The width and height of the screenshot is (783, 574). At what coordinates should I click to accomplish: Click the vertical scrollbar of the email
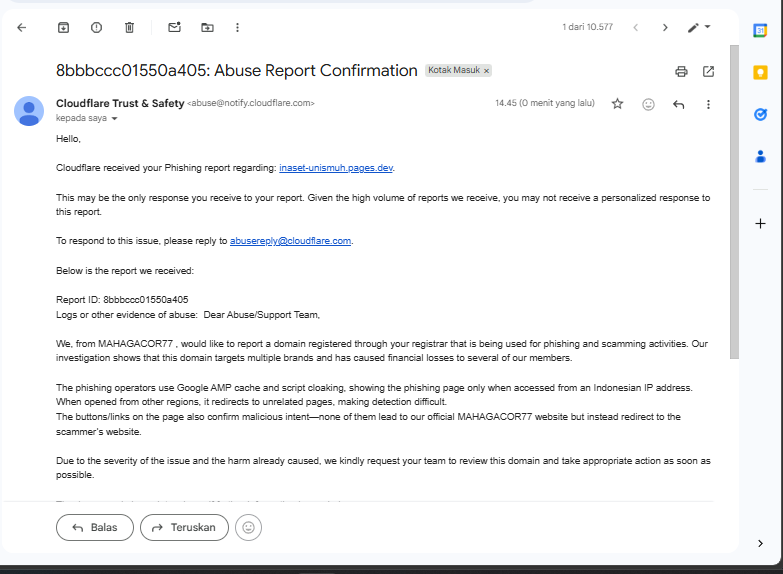735,200
